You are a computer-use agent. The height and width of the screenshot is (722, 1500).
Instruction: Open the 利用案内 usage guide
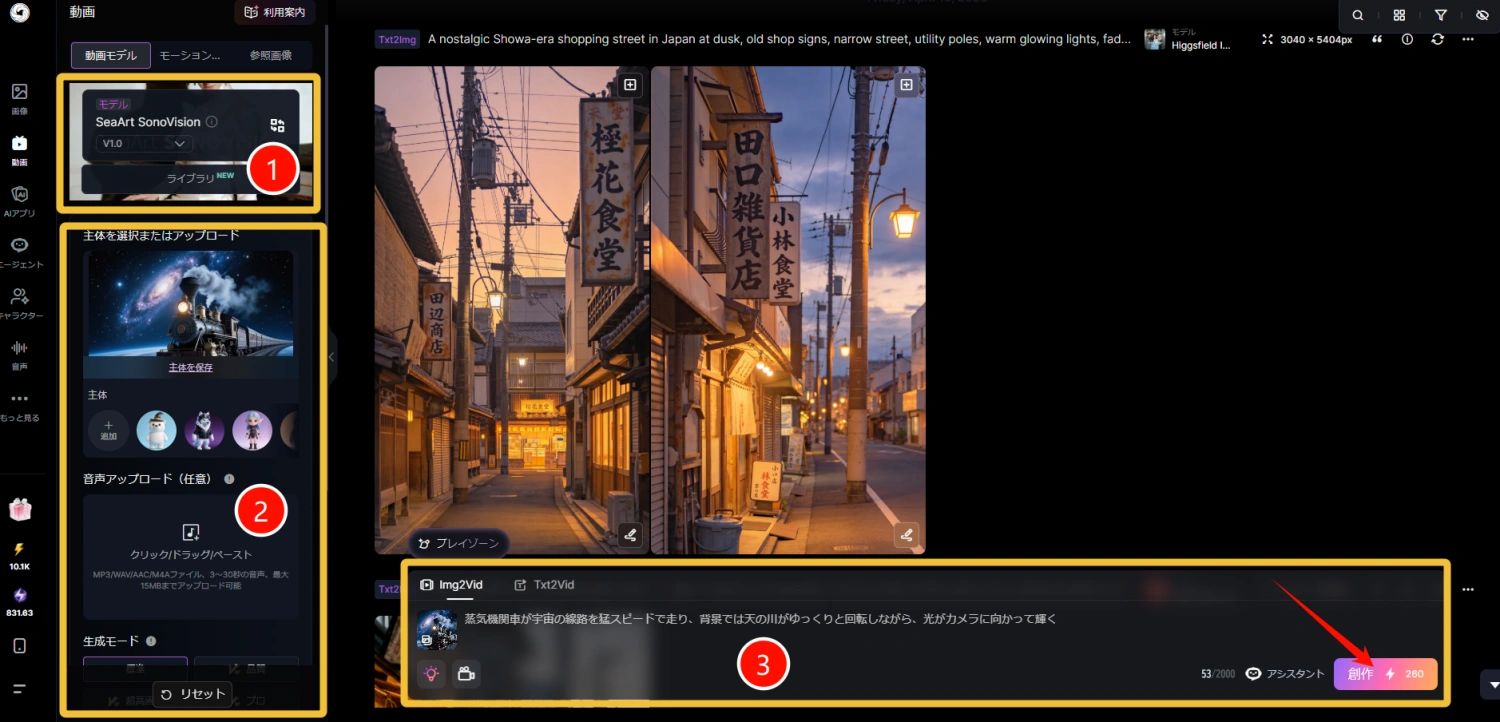click(x=276, y=13)
